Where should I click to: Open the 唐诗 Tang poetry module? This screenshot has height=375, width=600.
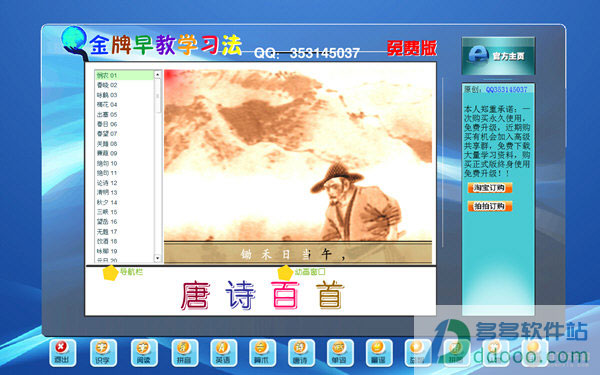click(301, 353)
